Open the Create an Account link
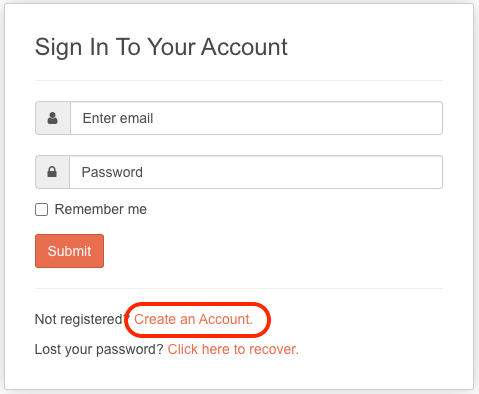Viewport: 479px width, 394px height. 193,319
